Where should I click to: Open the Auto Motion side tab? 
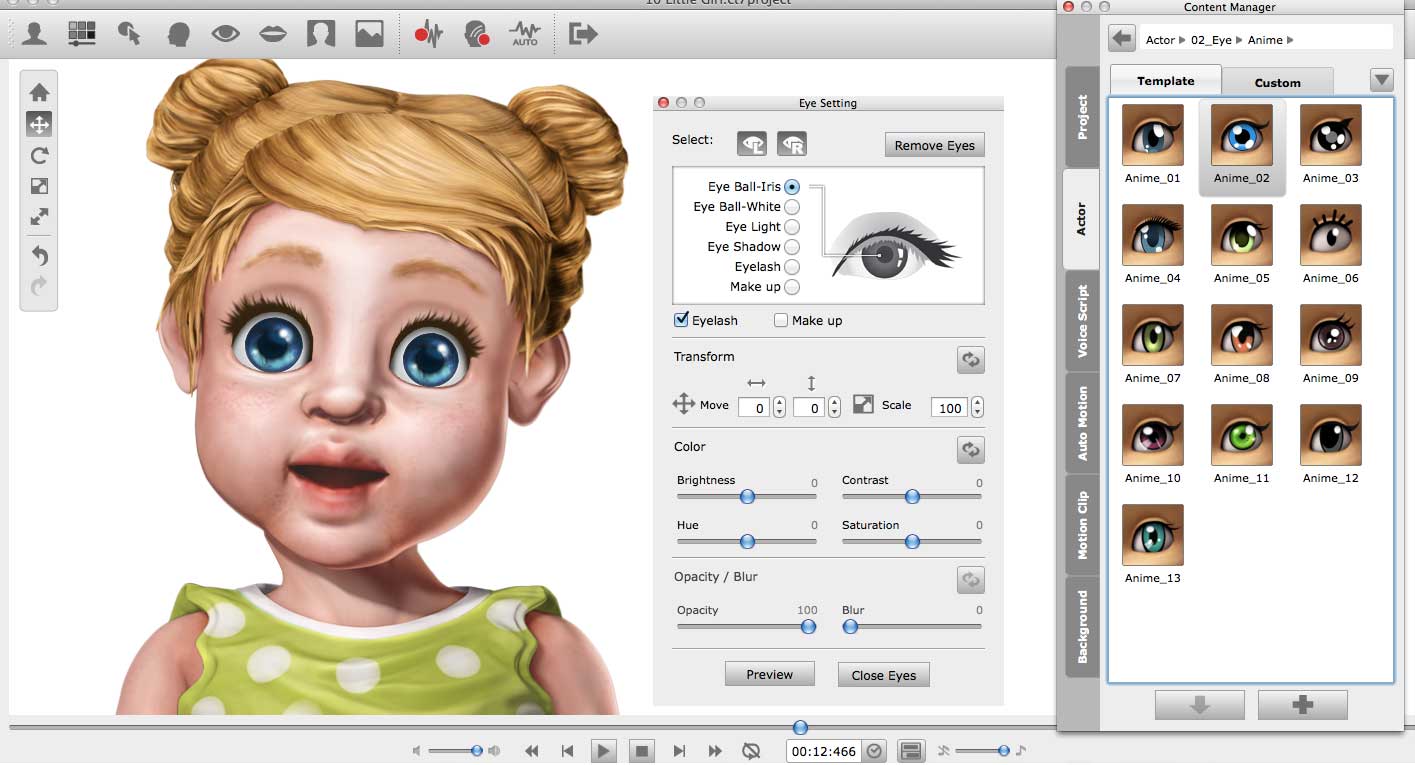[x=1082, y=423]
